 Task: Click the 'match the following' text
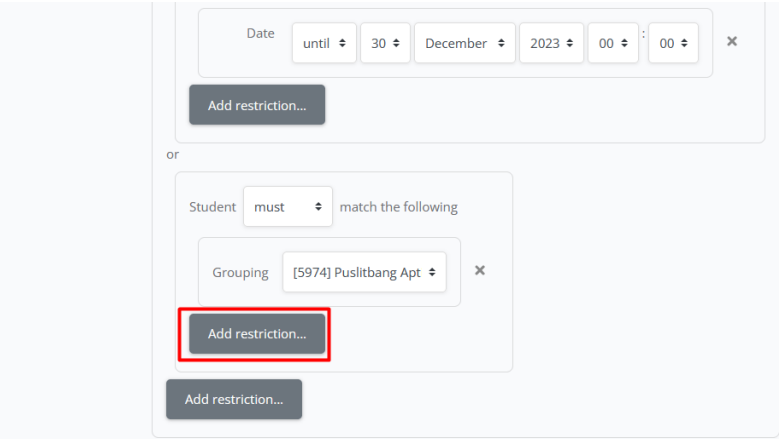tap(398, 207)
